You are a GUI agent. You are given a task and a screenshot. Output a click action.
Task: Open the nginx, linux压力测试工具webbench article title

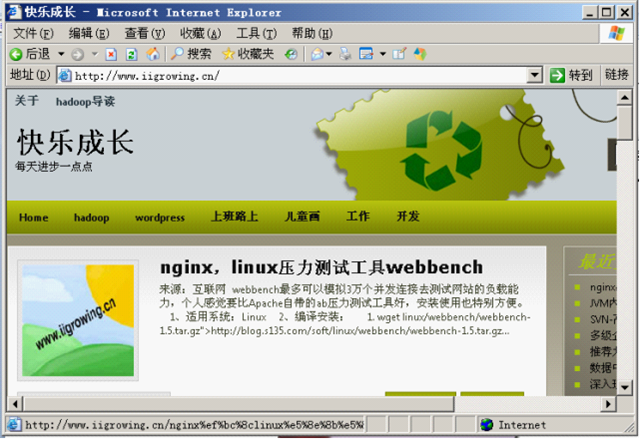[x=322, y=268]
